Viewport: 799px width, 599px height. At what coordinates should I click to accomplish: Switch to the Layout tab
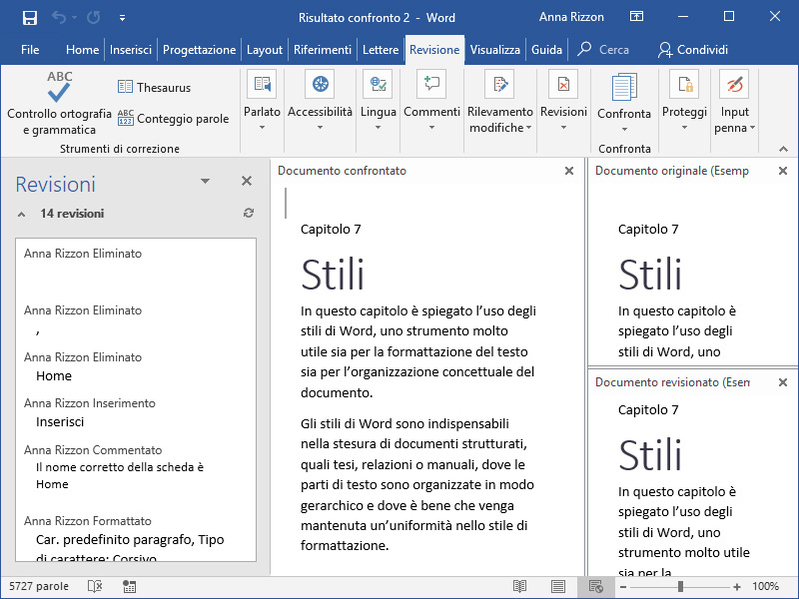click(264, 49)
